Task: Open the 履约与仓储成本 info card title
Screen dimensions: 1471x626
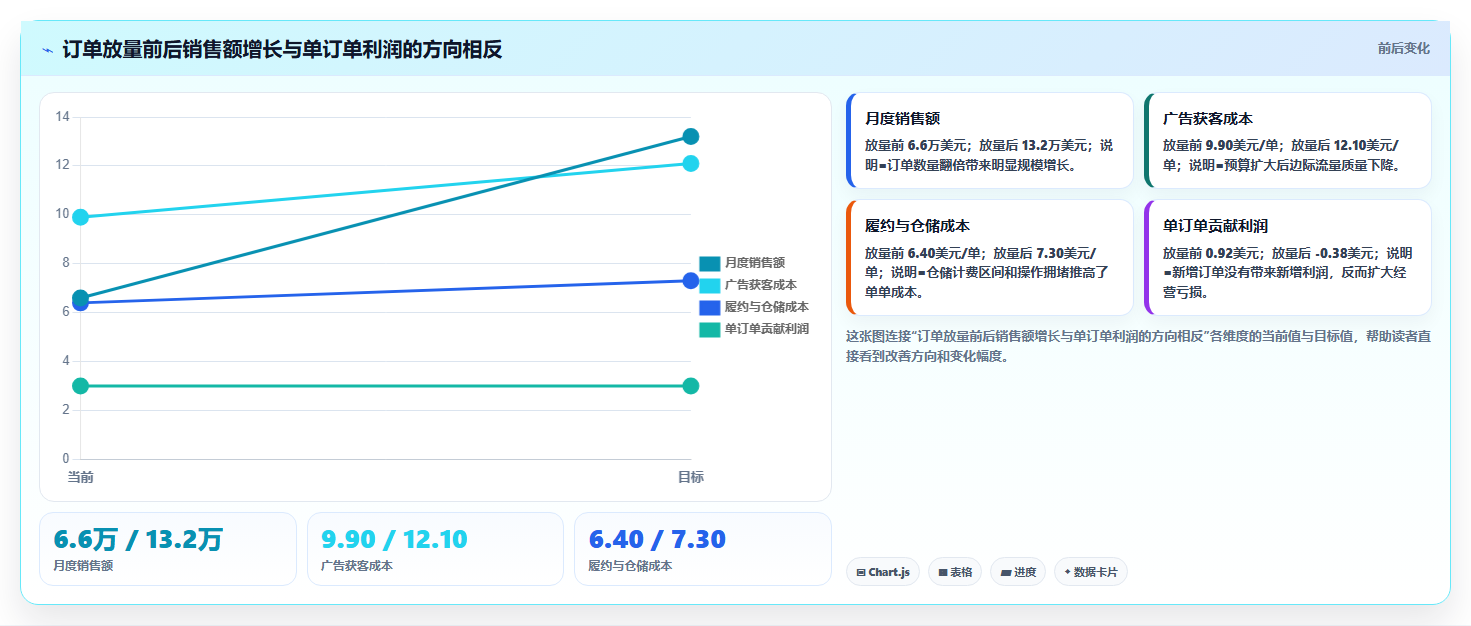Action: (917, 226)
